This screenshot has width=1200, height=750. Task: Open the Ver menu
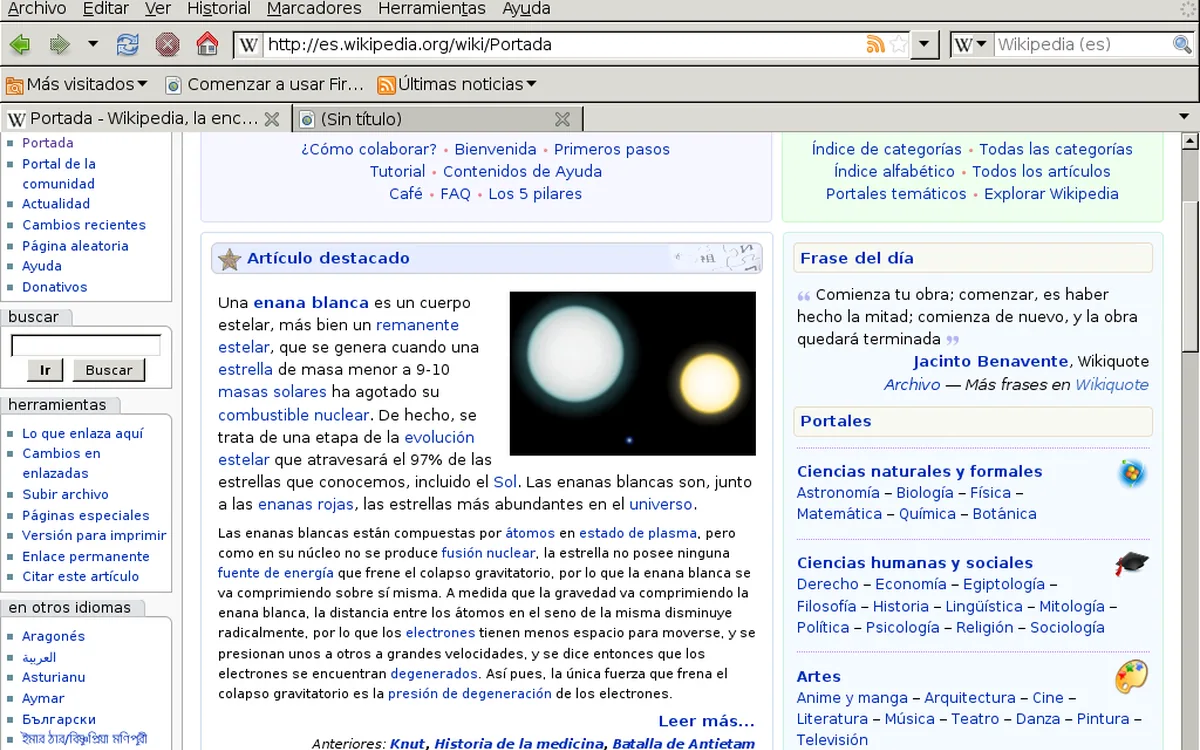pos(157,9)
